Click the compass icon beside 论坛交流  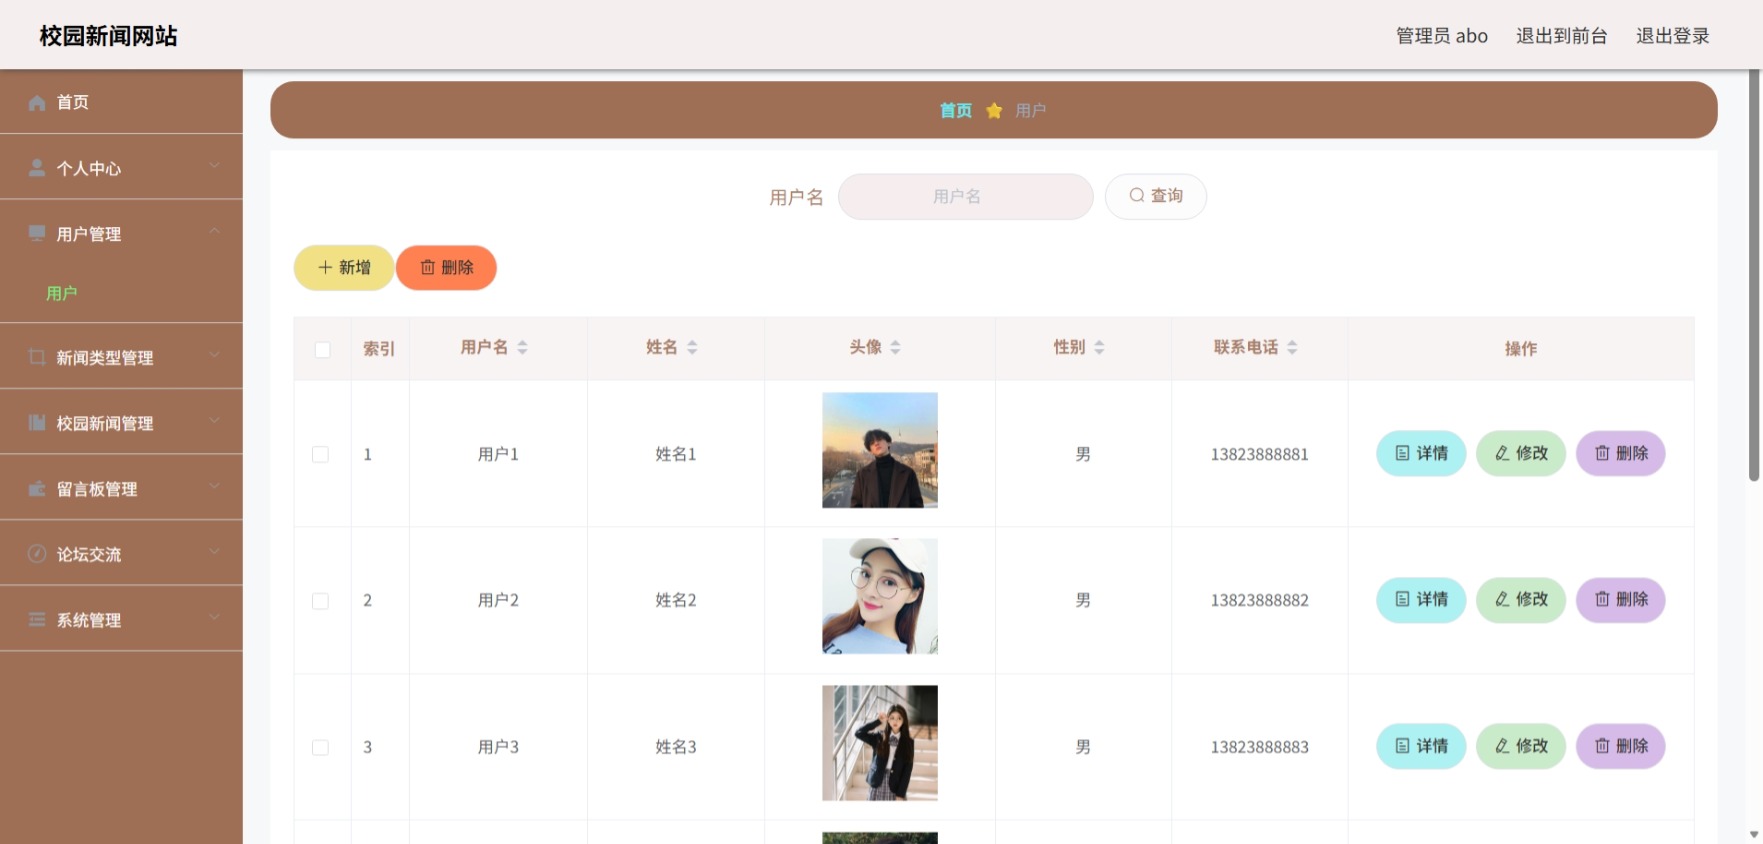click(37, 554)
